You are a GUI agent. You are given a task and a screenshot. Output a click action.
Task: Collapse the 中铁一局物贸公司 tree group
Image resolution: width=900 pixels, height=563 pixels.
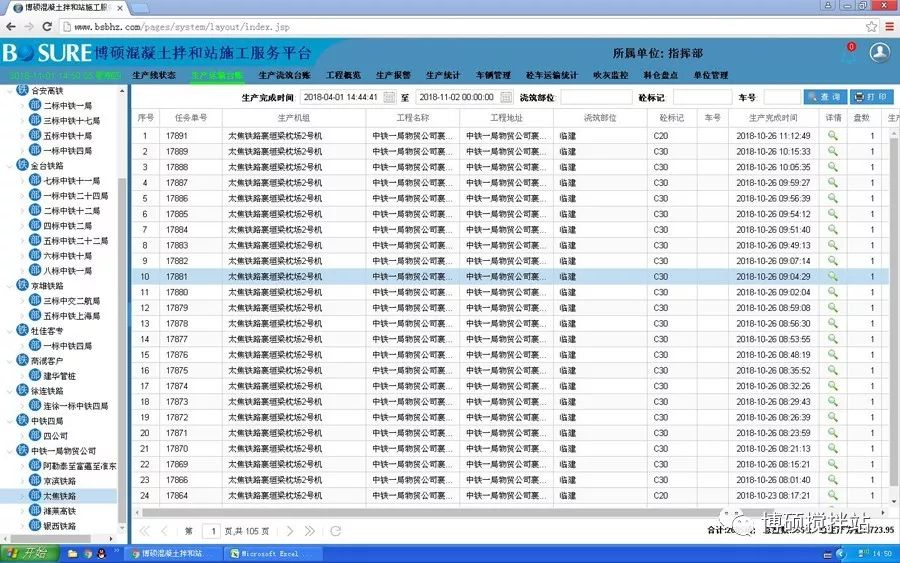(x=9, y=451)
